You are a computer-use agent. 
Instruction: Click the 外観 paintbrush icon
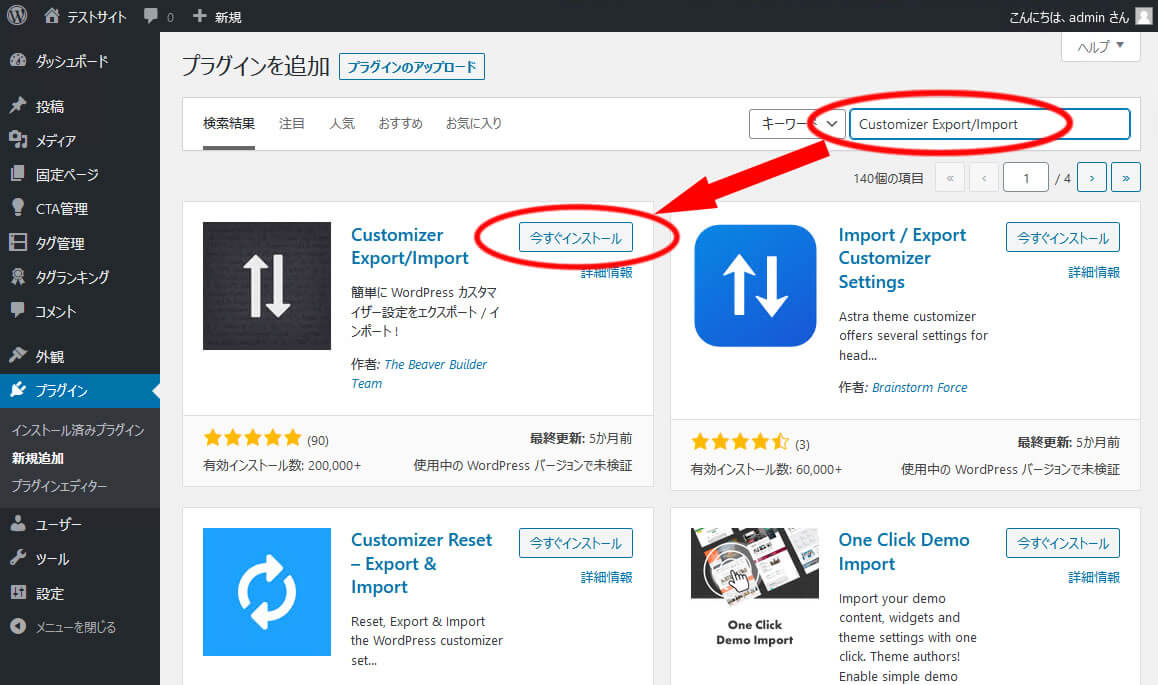tap(18, 356)
